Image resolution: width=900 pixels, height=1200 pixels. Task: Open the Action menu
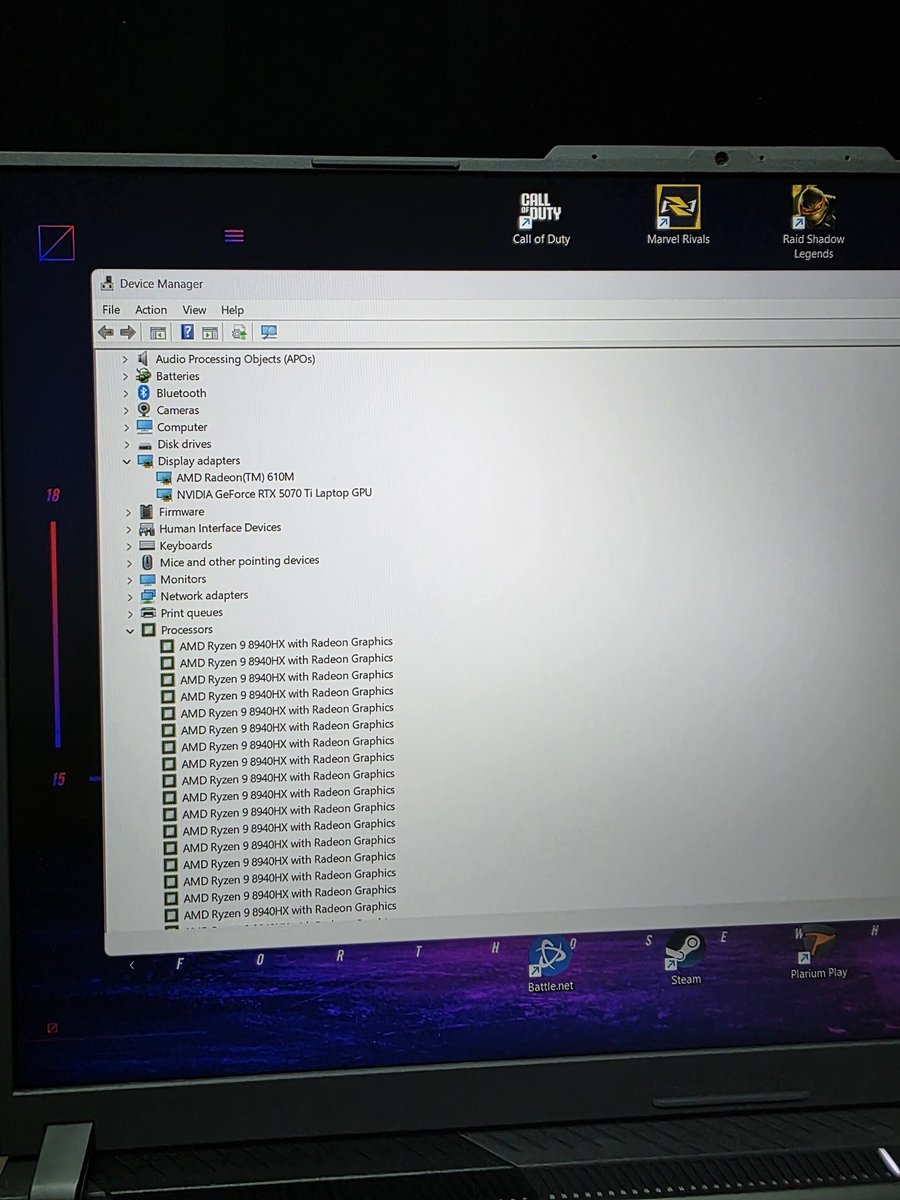pos(151,310)
